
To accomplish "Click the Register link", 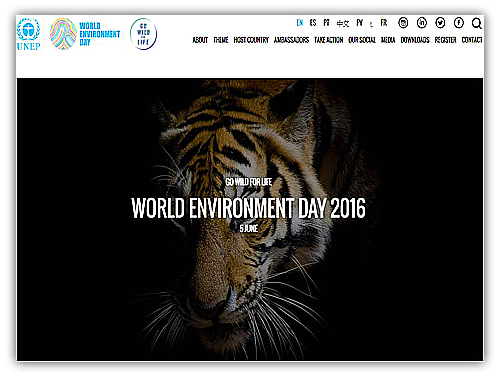I will coord(445,40).
